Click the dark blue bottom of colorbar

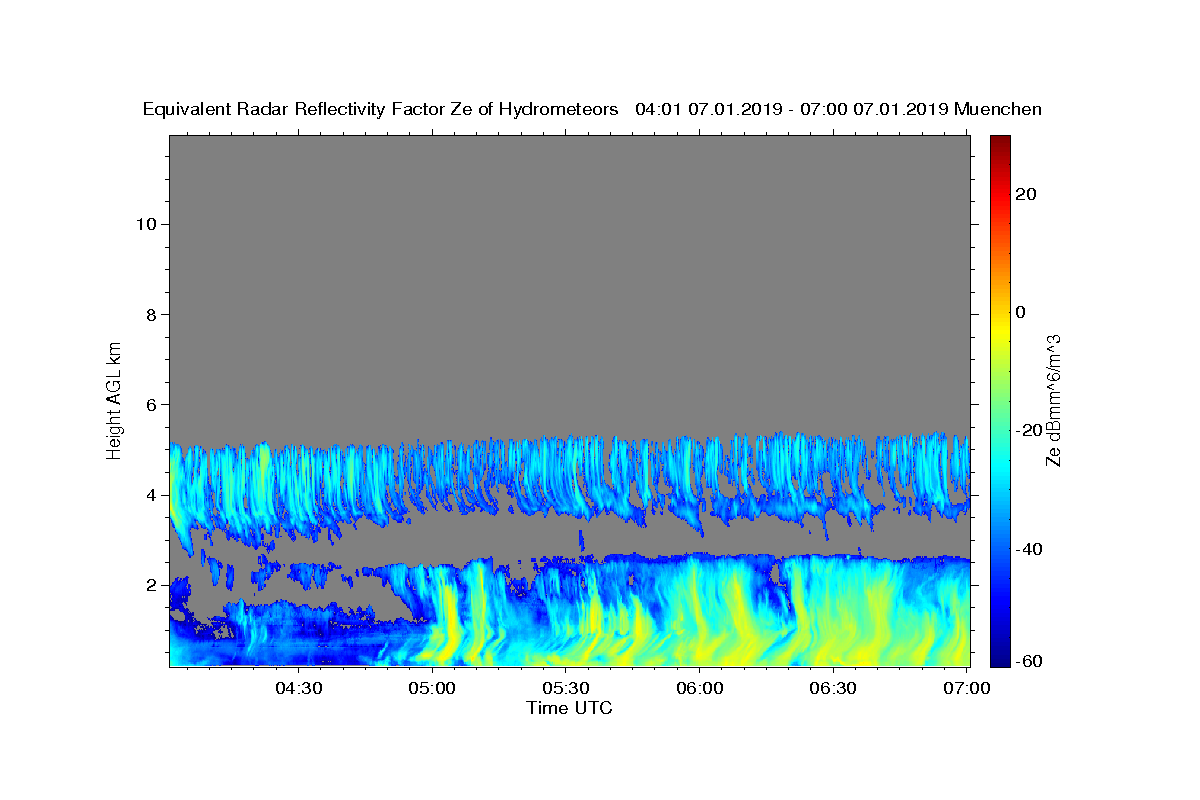coord(1001,658)
